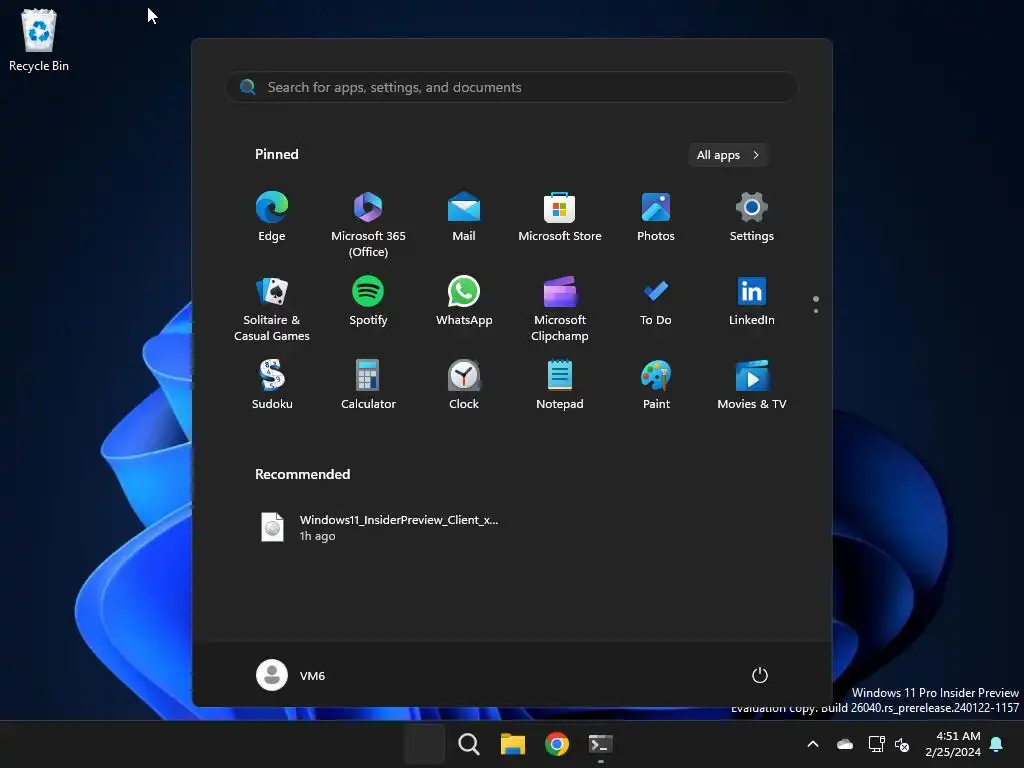Launch Paint
Image resolution: width=1024 pixels, height=768 pixels.
click(x=656, y=385)
